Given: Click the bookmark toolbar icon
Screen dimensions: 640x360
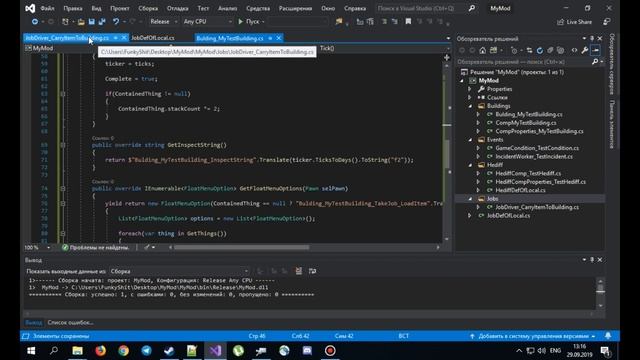Looking at the screenshot, I should click(408, 22).
